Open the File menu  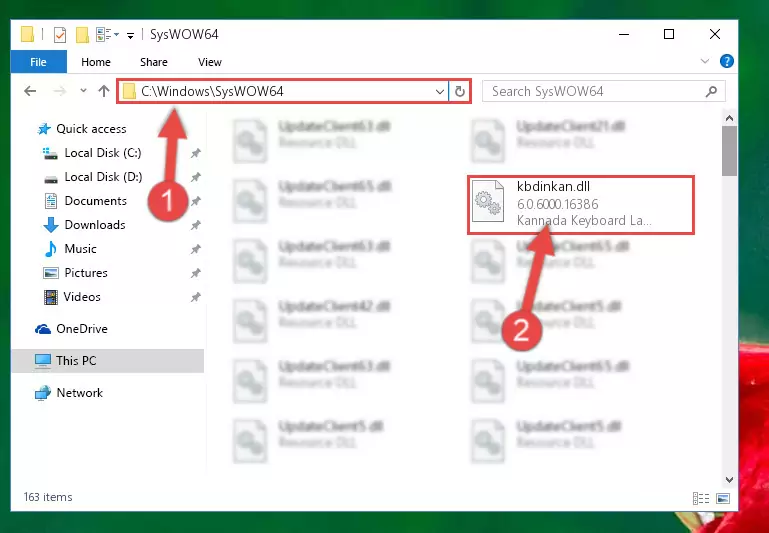tap(38, 62)
